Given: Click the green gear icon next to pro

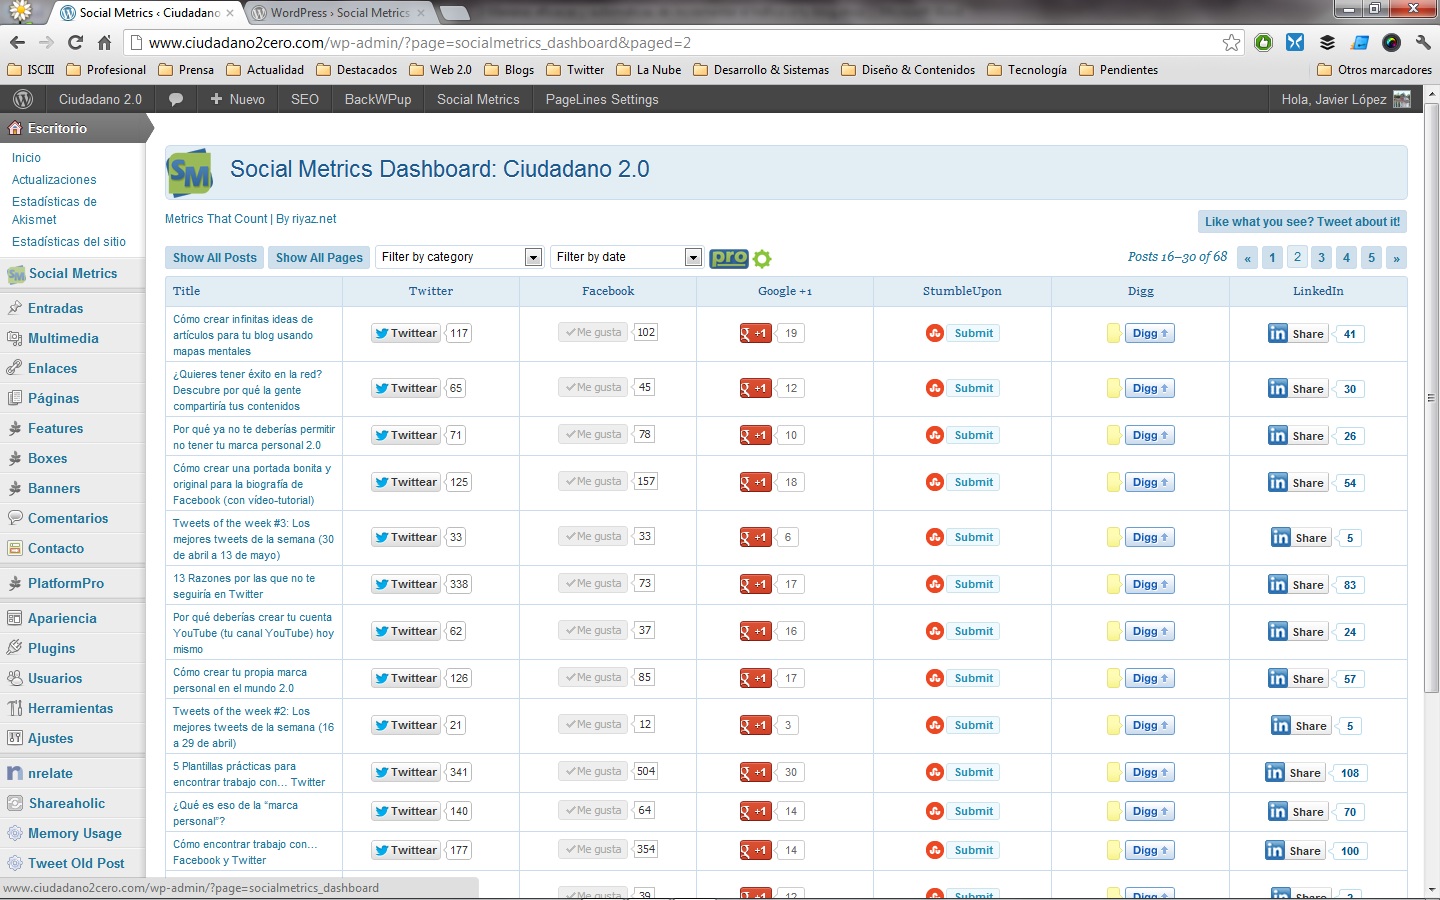Looking at the screenshot, I should tap(762, 258).
